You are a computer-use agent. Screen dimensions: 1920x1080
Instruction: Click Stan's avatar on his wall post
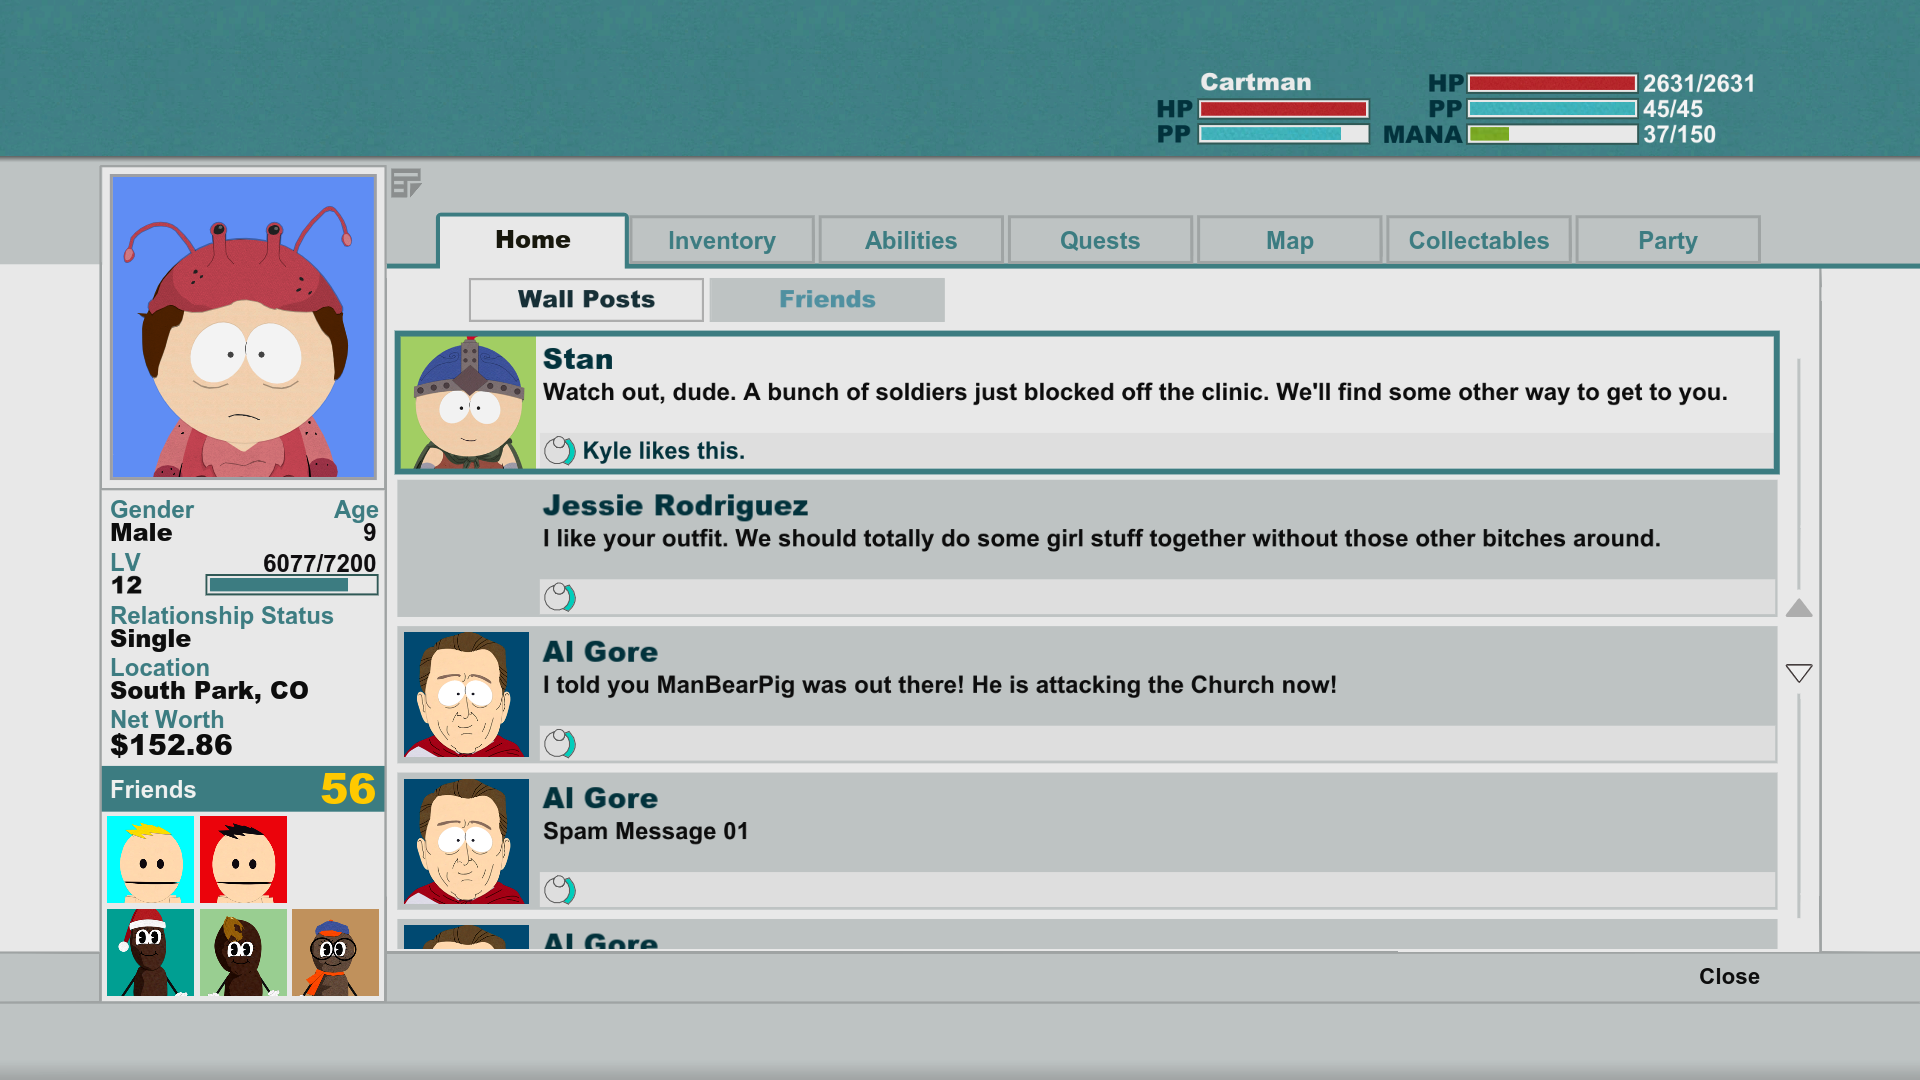(x=468, y=402)
